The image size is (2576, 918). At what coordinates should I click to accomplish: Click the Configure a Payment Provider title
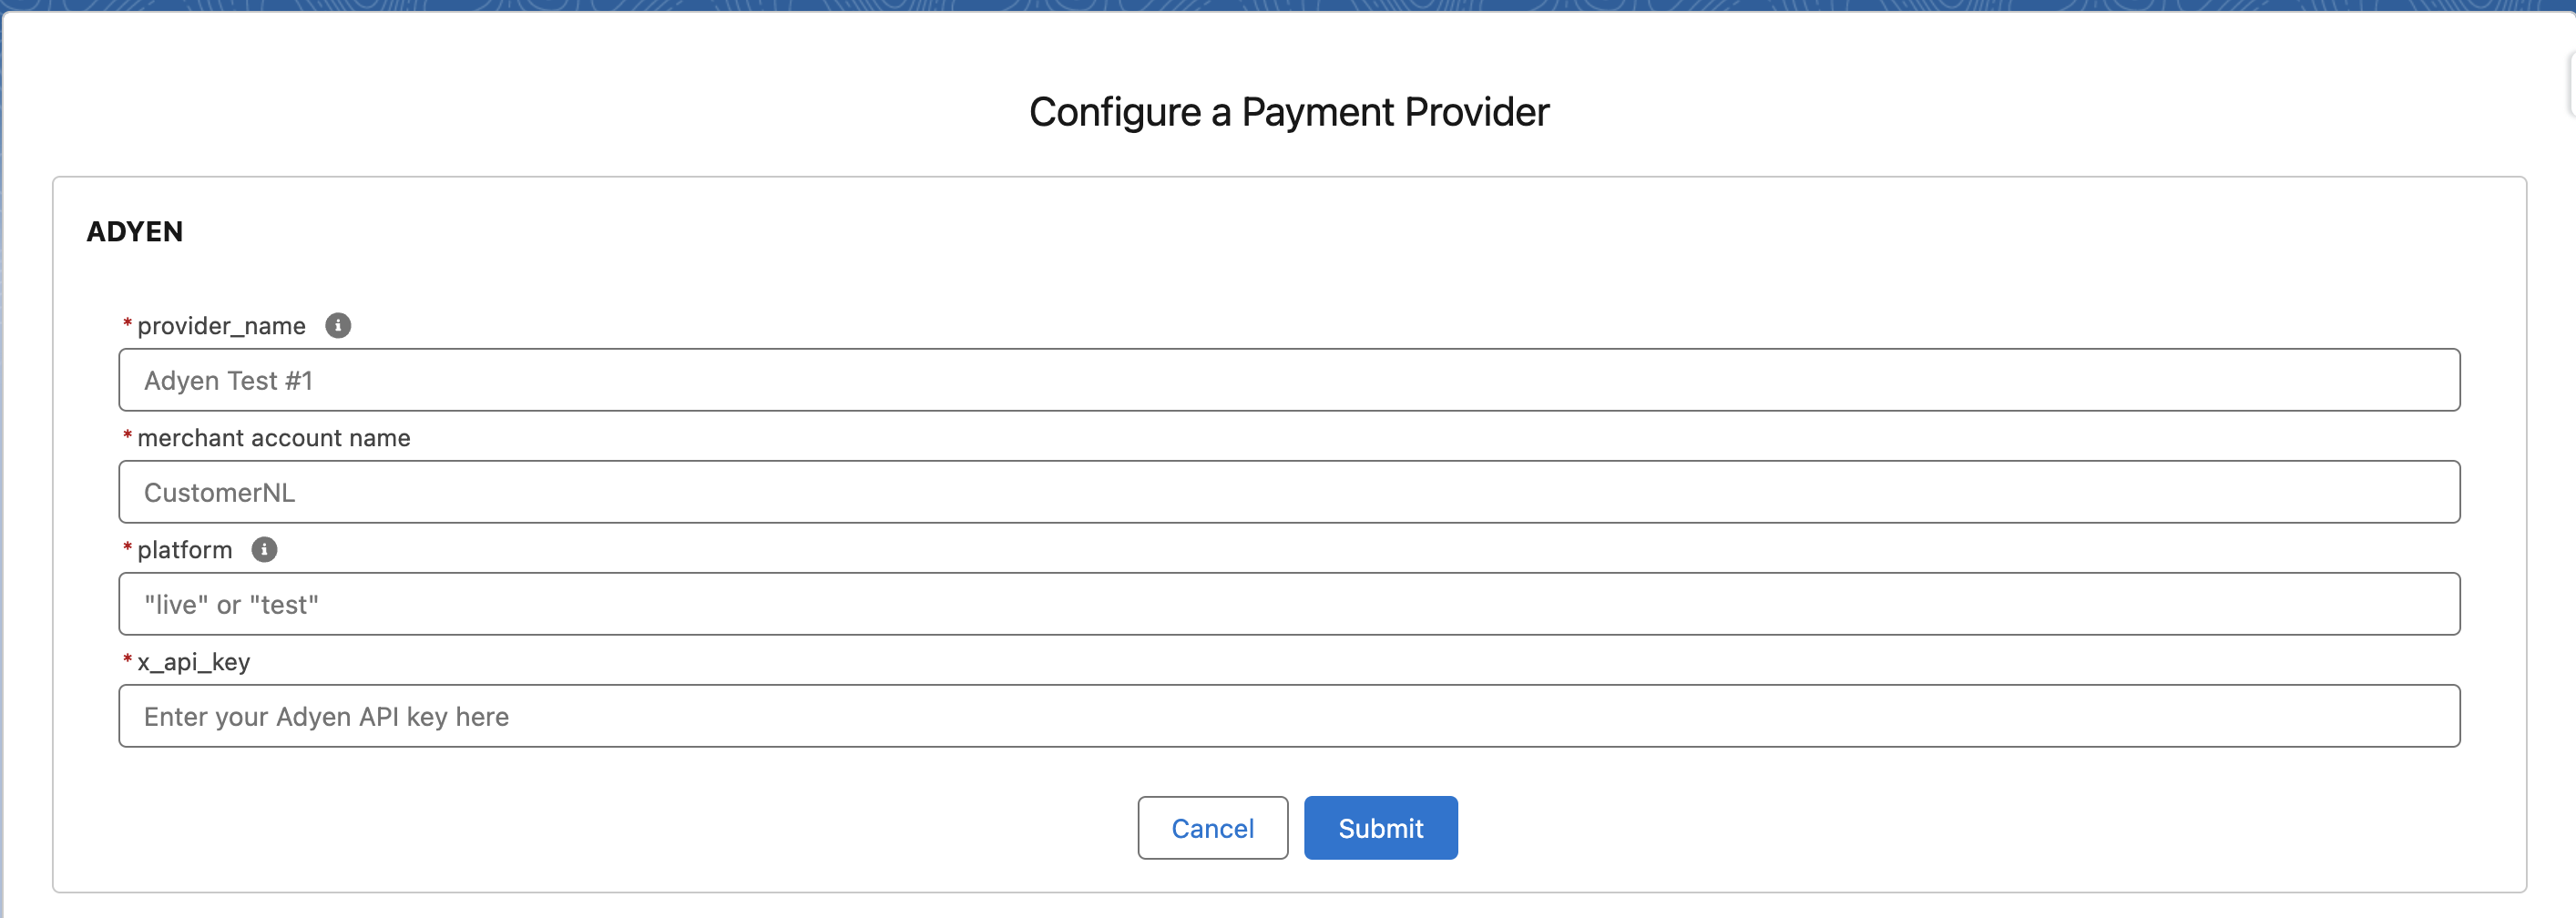click(x=1288, y=112)
